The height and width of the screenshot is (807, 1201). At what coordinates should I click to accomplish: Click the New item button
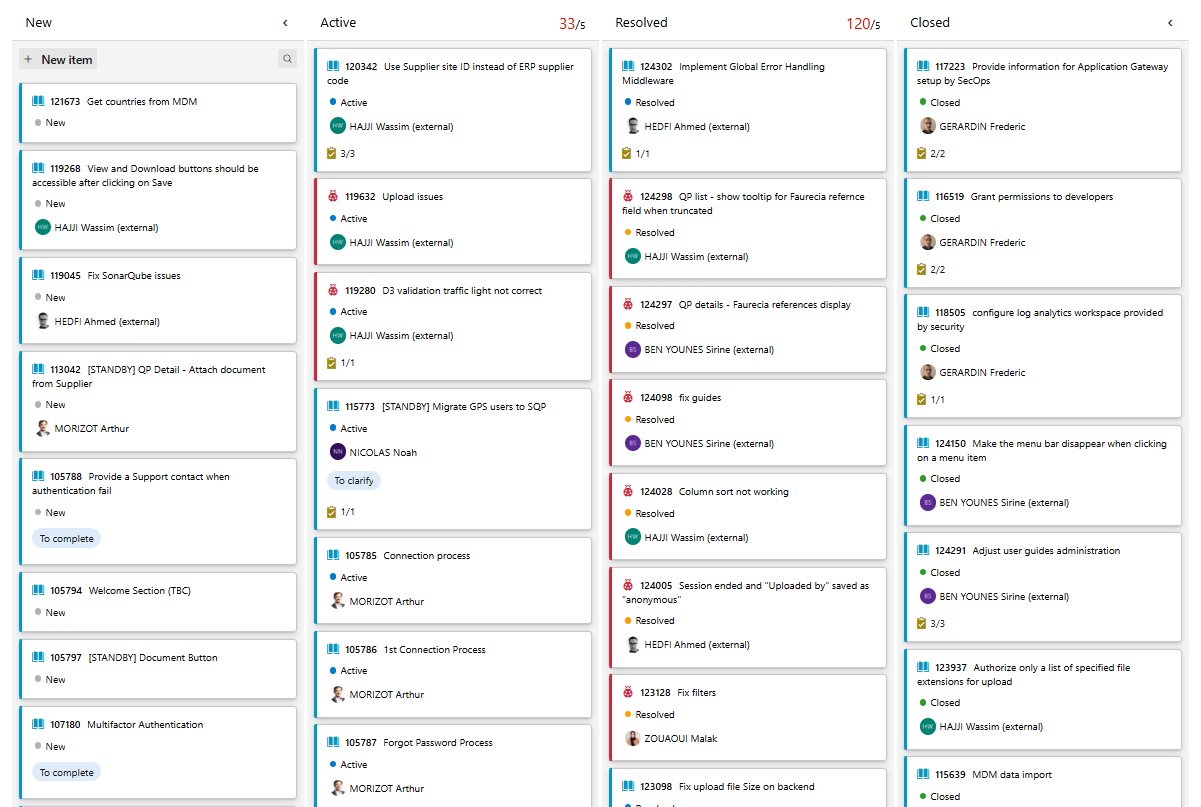58,59
